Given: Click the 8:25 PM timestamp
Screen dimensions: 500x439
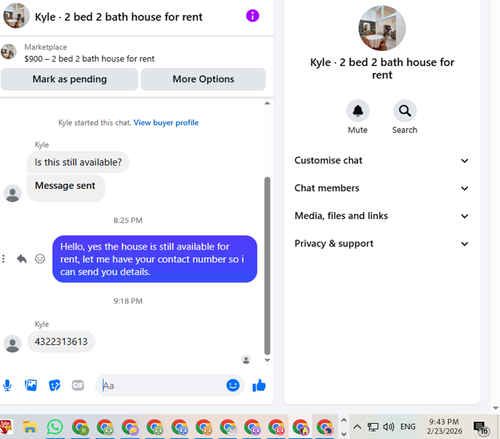Looking at the screenshot, I should [128, 220].
